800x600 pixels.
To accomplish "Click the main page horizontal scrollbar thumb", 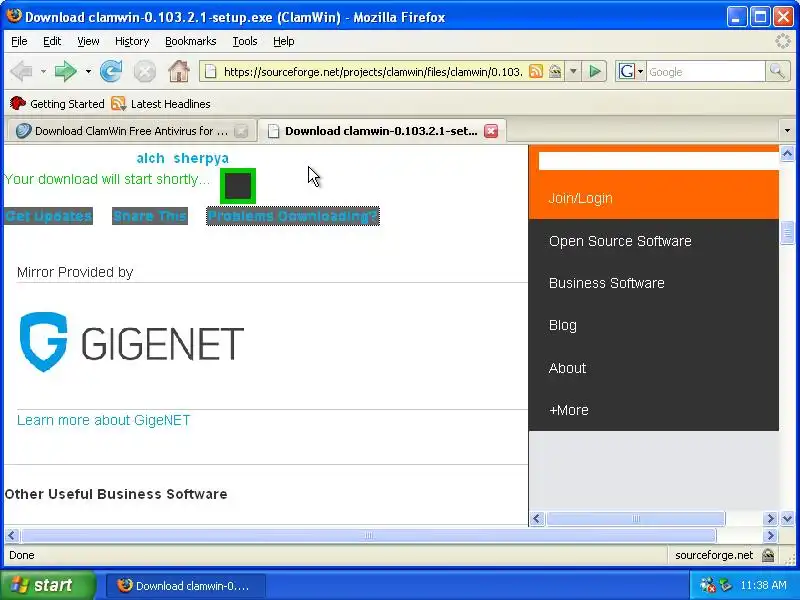I will tap(368, 535).
